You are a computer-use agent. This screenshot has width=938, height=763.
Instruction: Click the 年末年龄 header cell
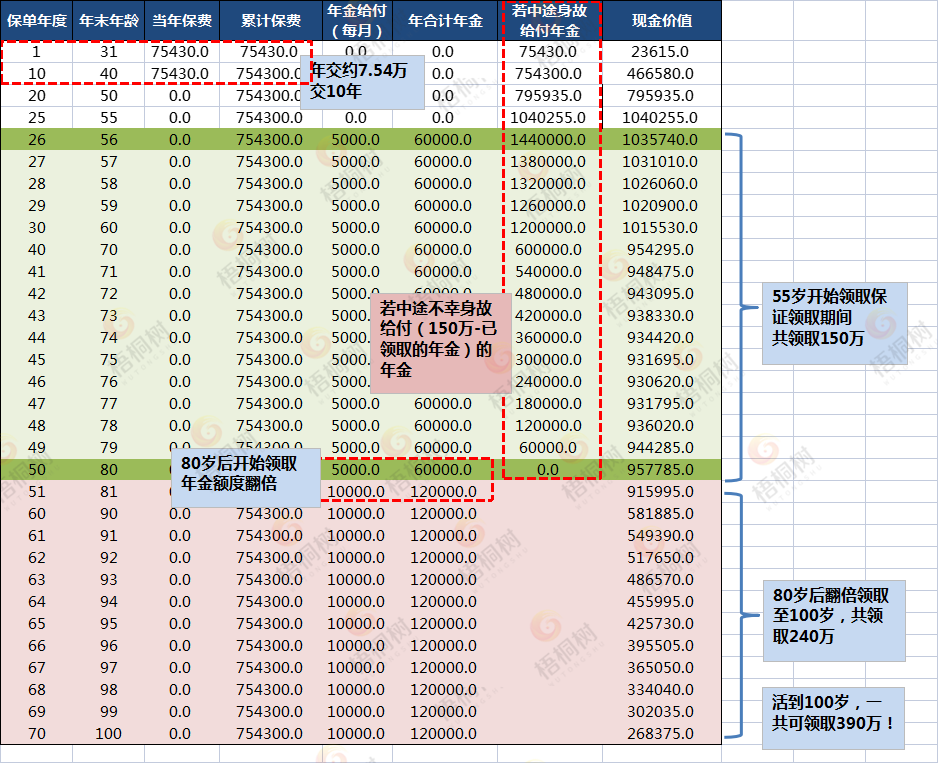(x=108, y=20)
